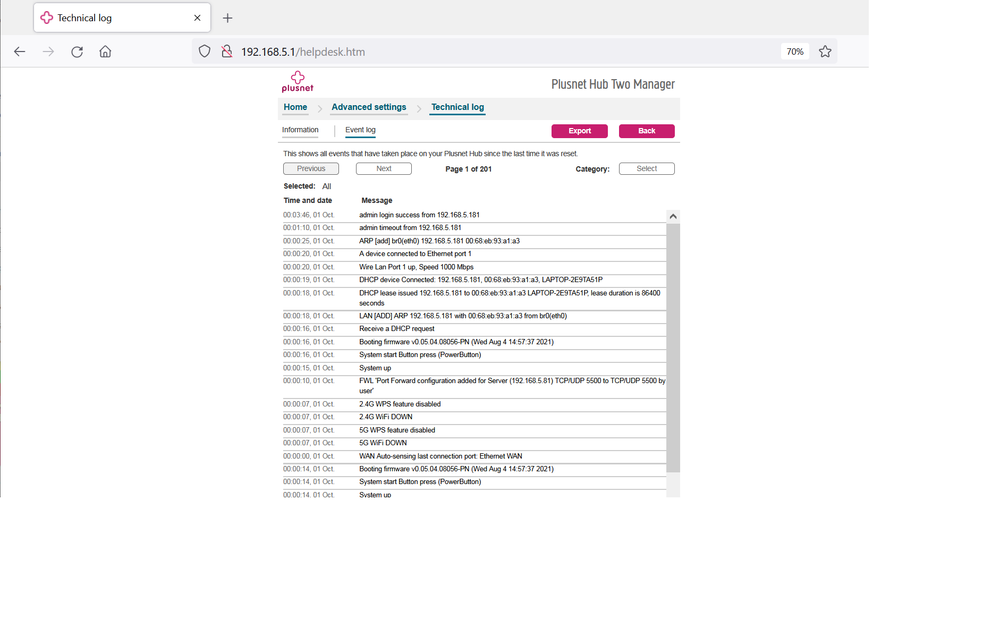Reload the Technical log page

[x=76, y=51]
